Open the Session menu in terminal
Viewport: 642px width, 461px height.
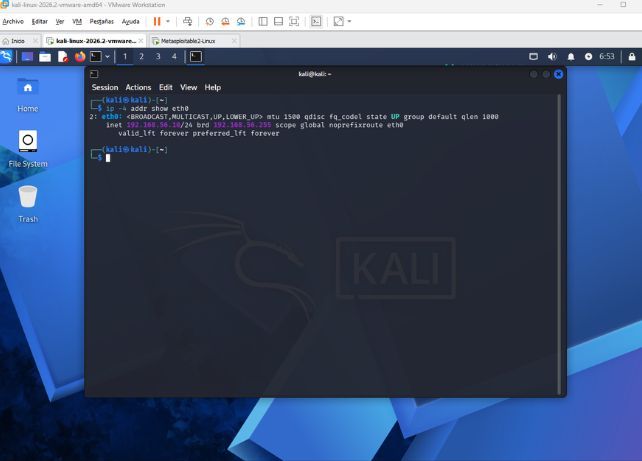click(105, 87)
